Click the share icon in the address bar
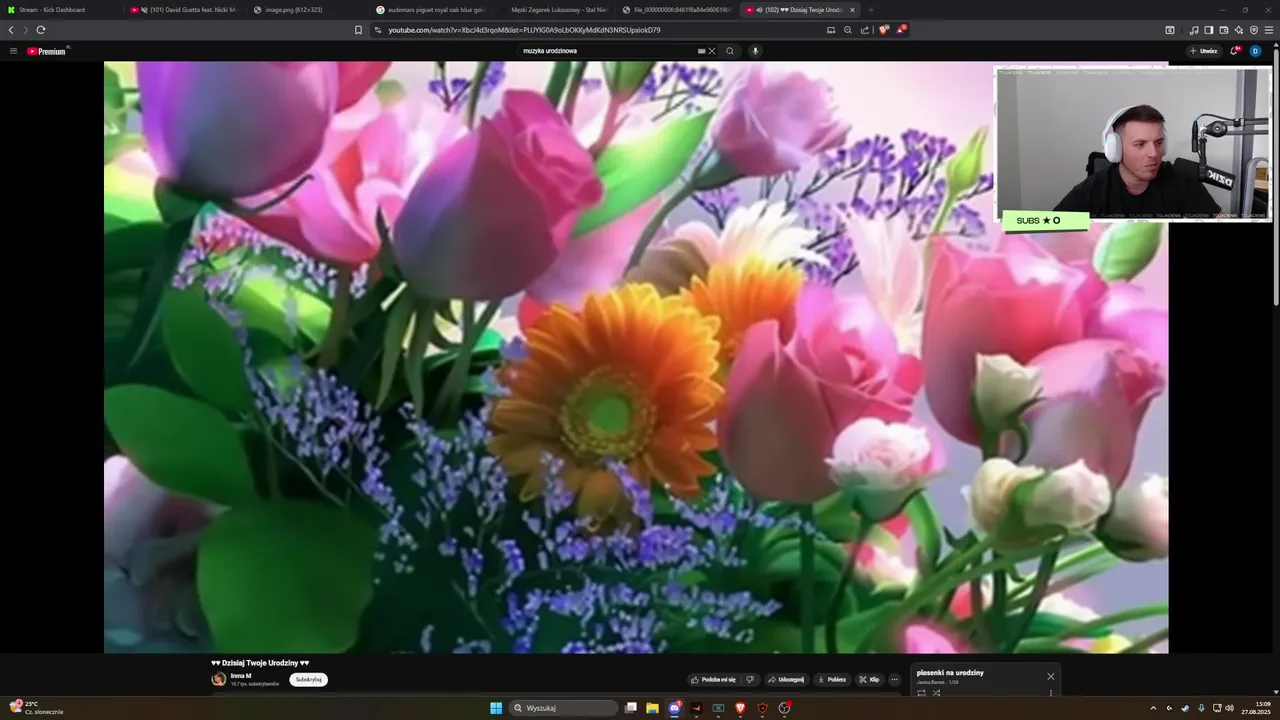This screenshot has height=720, width=1280. [864, 30]
